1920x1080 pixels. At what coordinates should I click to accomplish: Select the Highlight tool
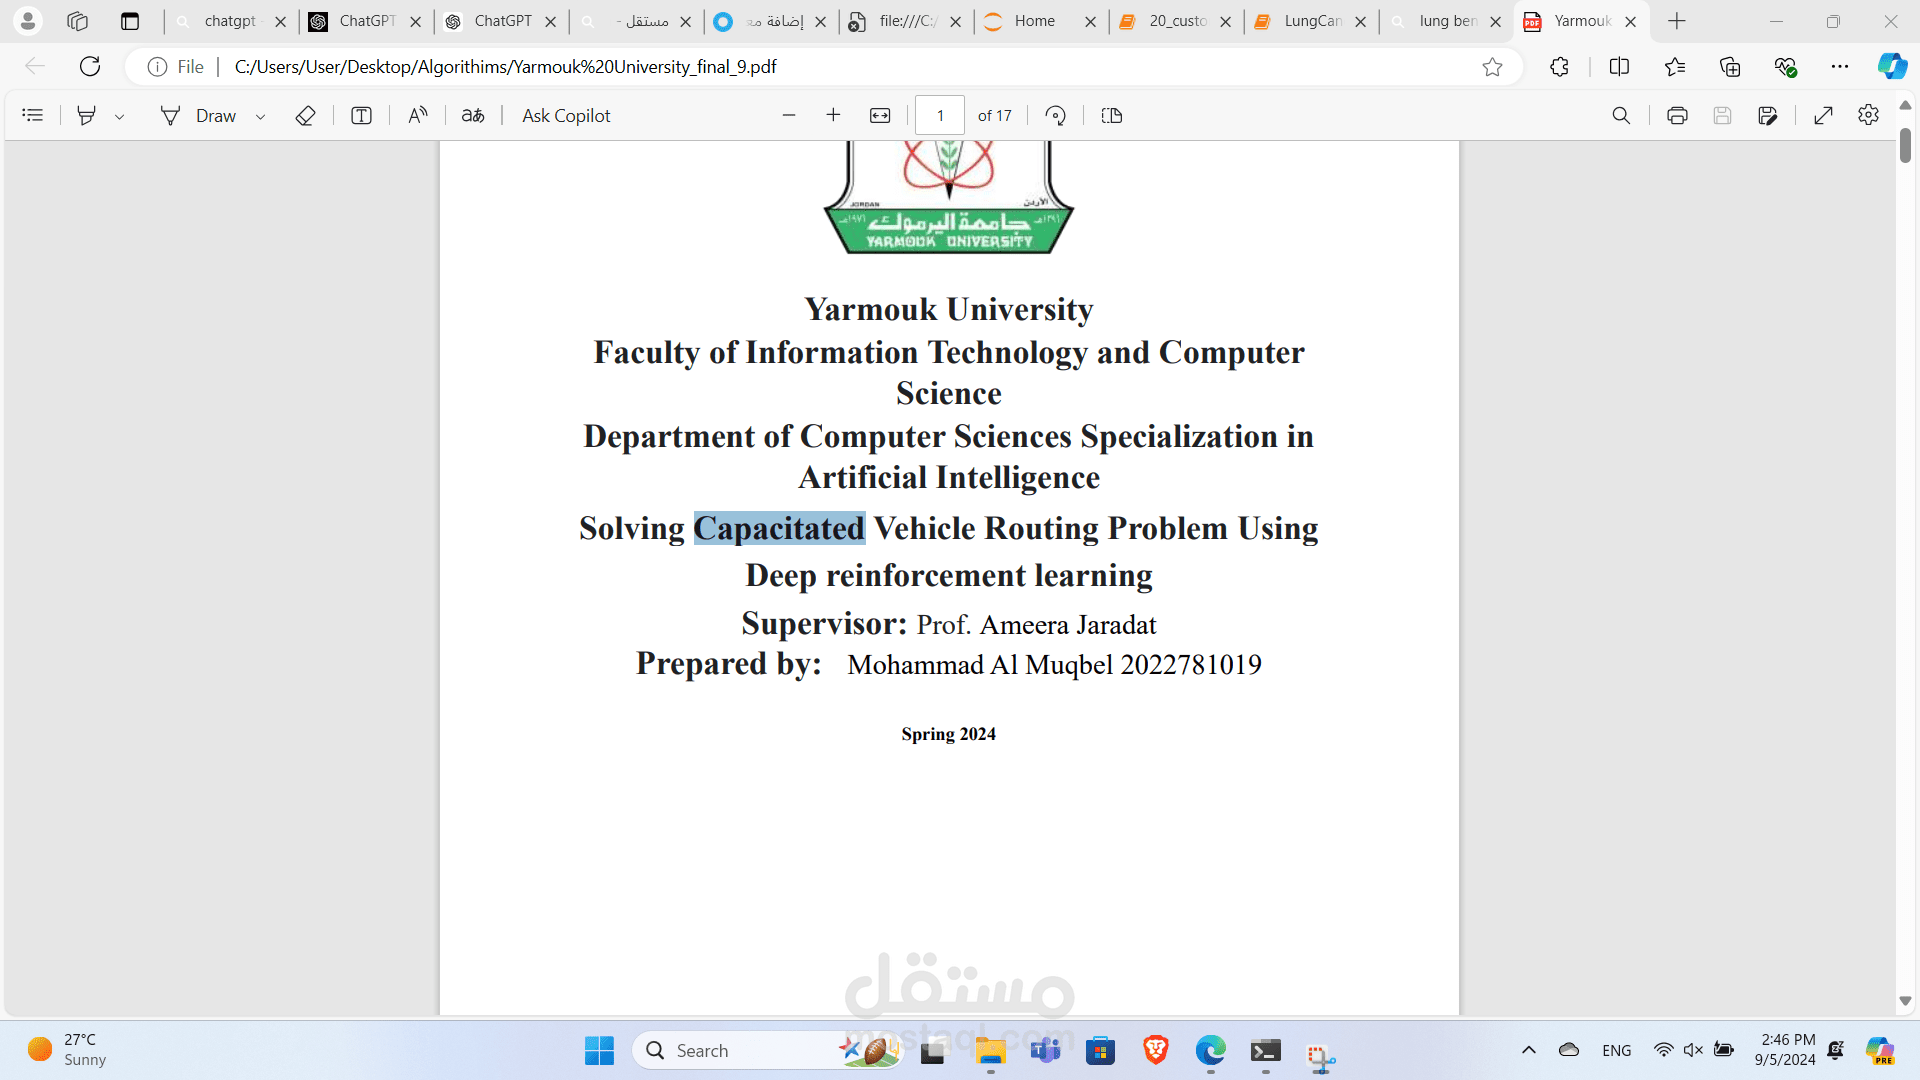pos(87,116)
